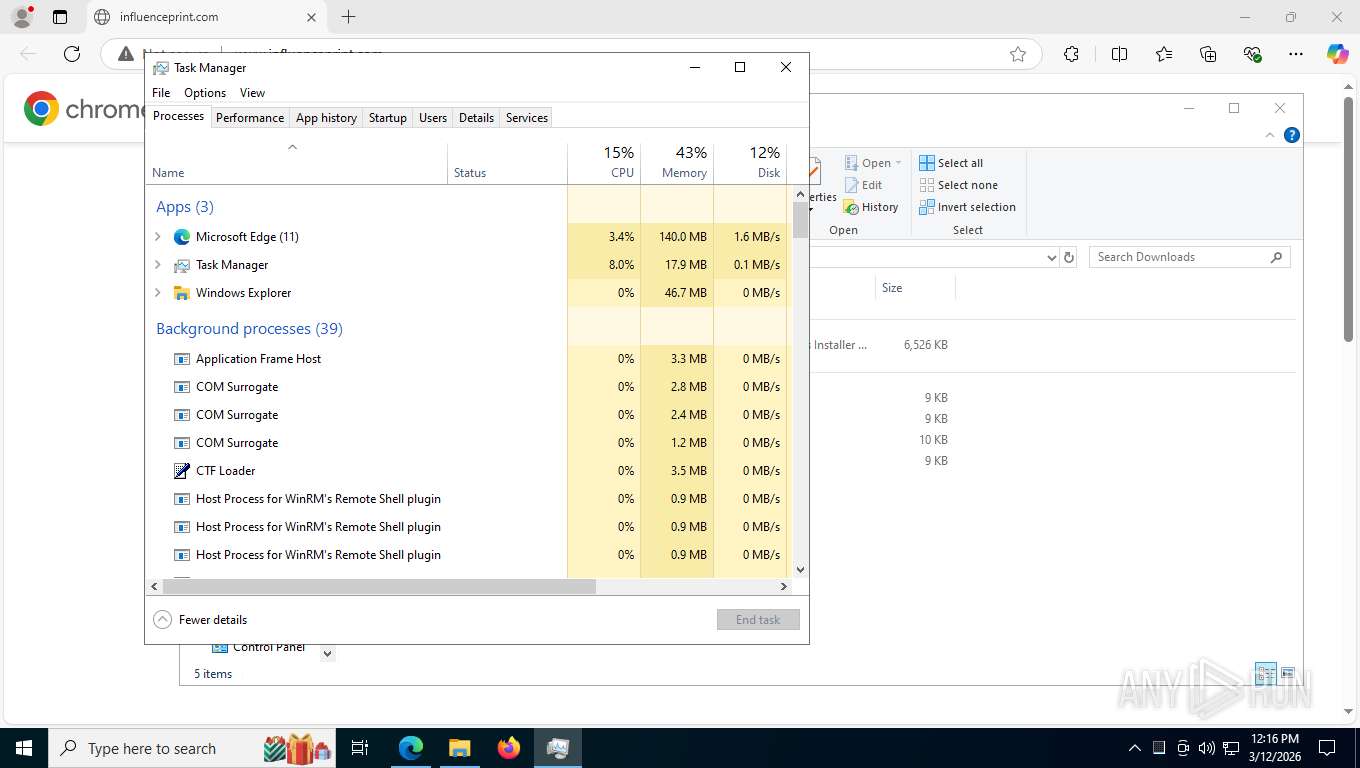Click the Task Manager process icon
The image size is (1360, 768).
[182, 265]
